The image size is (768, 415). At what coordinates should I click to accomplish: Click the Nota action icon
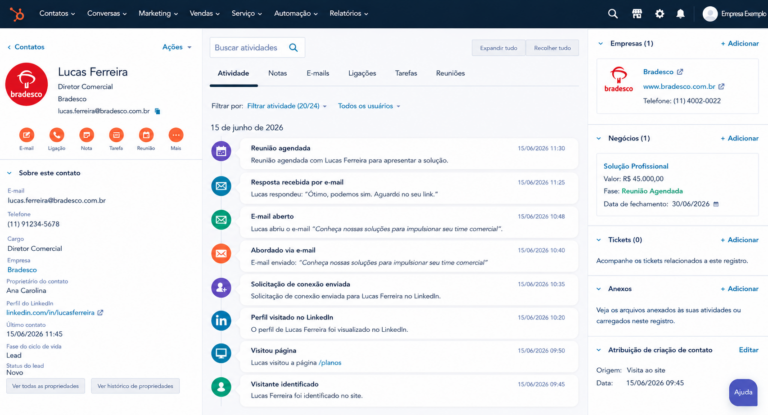coord(86,135)
